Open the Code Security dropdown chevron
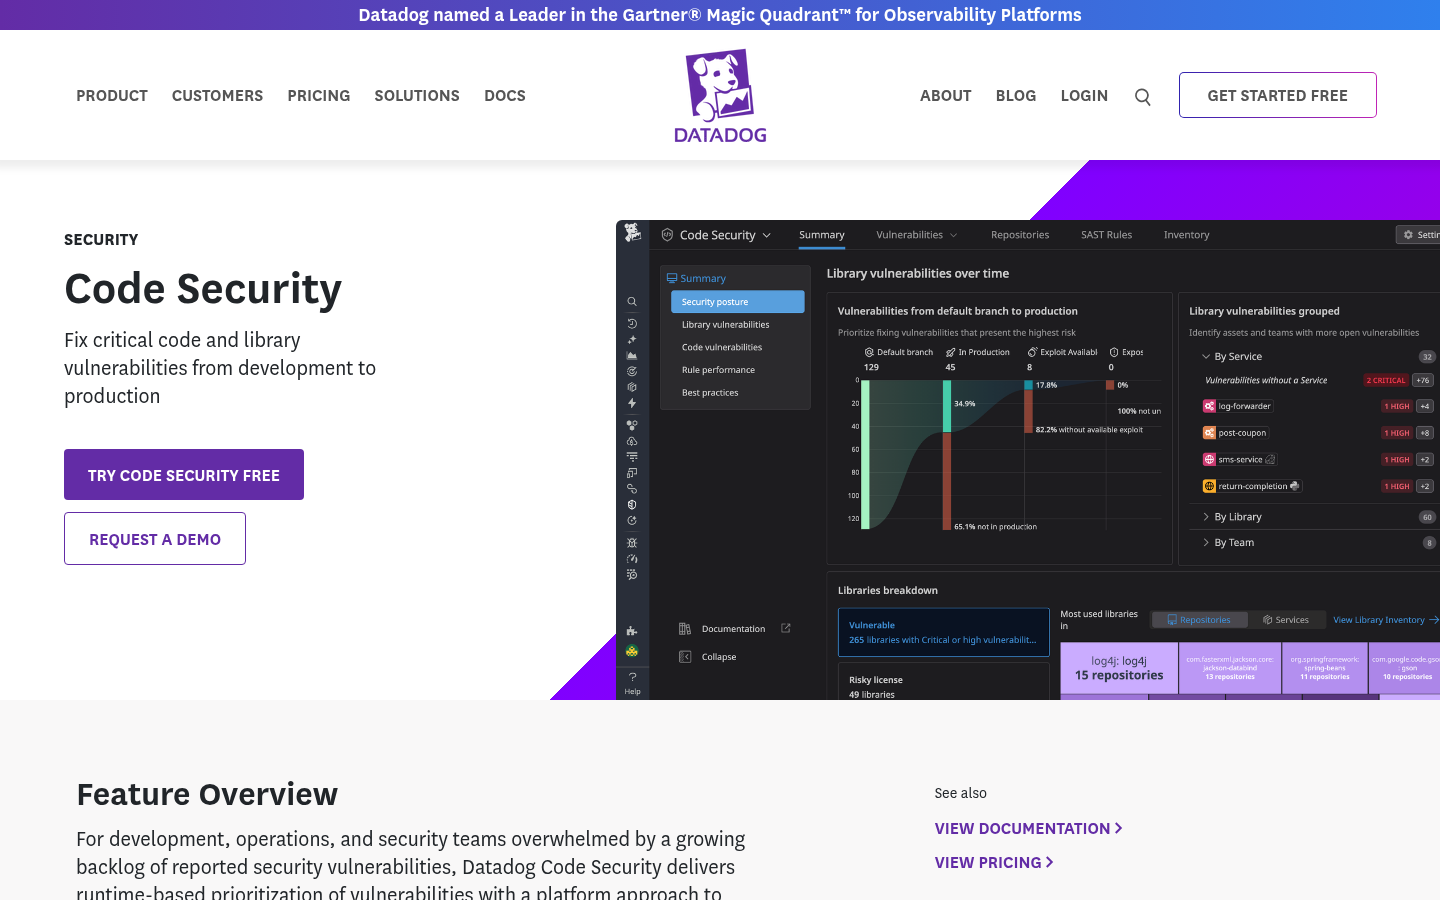1440x900 pixels. (x=767, y=235)
